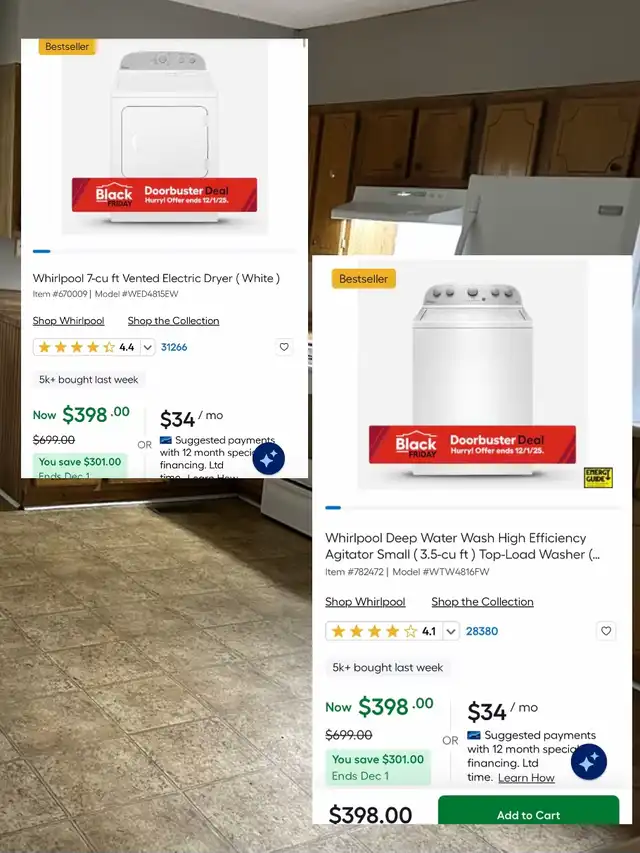Select the white dryer product image
The image size is (640, 853).
click(164, 136)
